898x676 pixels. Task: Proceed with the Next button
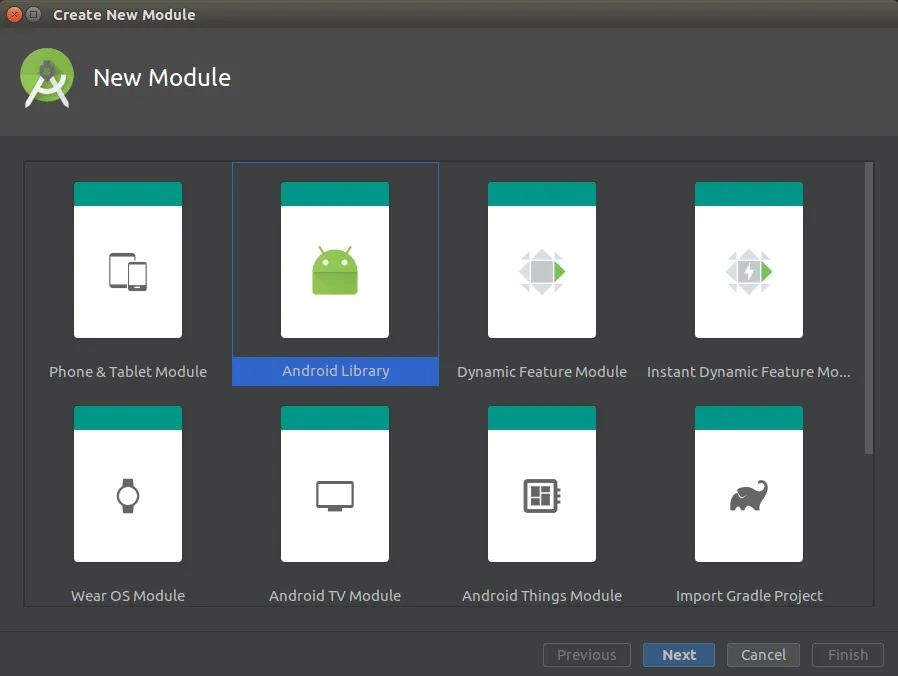[x=679, y=655]
